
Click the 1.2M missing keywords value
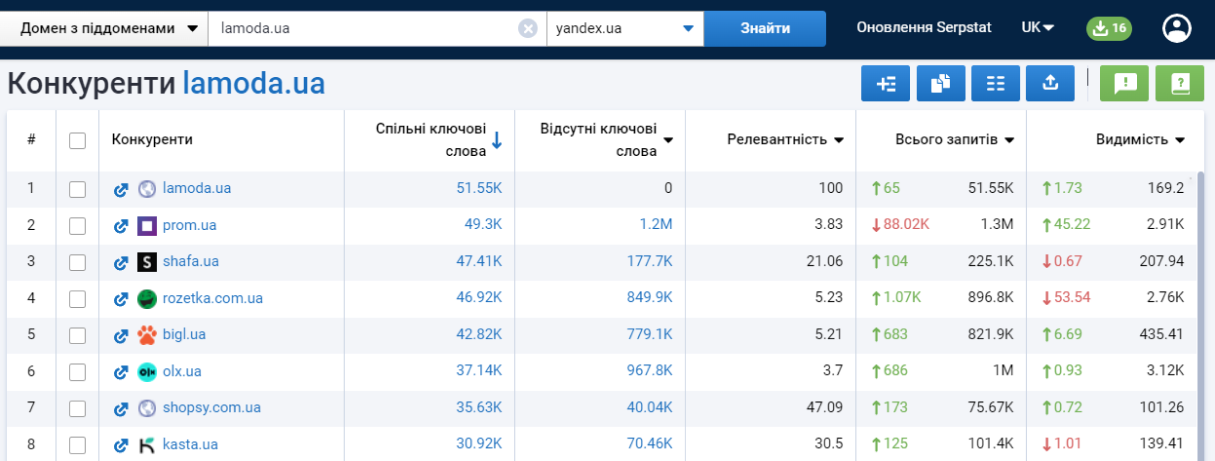(x=656, y=225)
